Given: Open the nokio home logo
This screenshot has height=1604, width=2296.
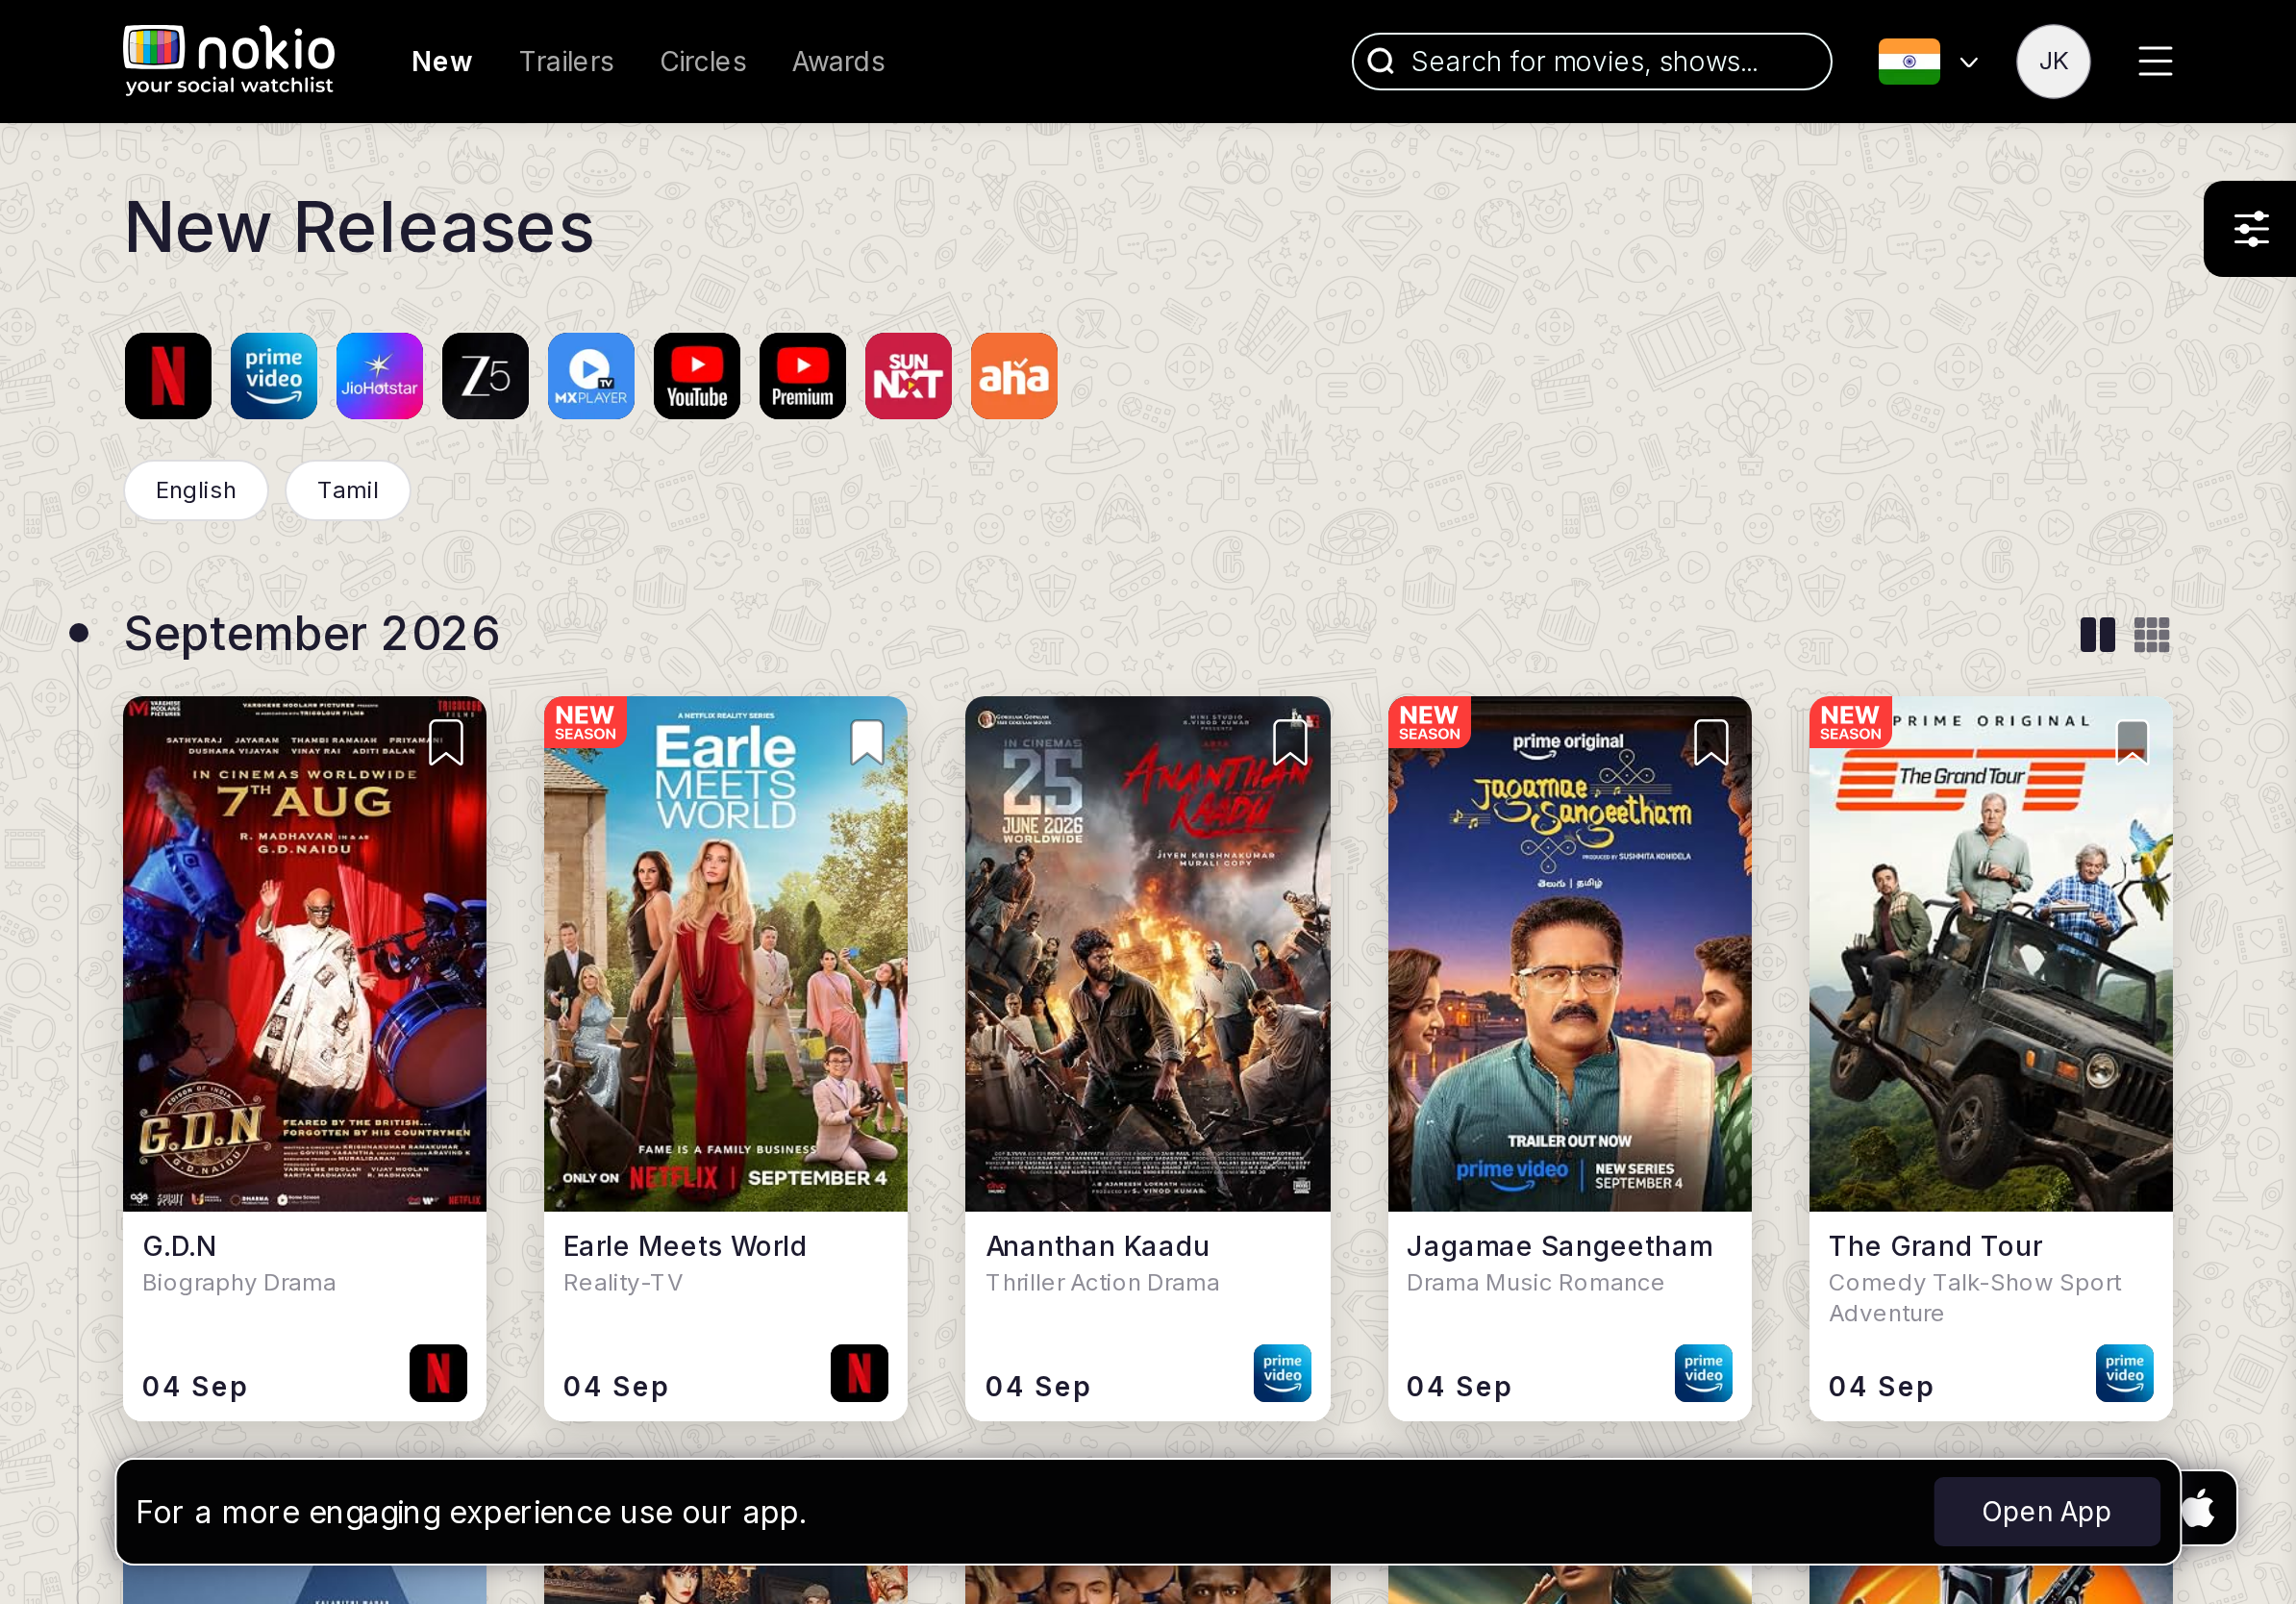Looking at the screenshot, I should tap(229, 61).
